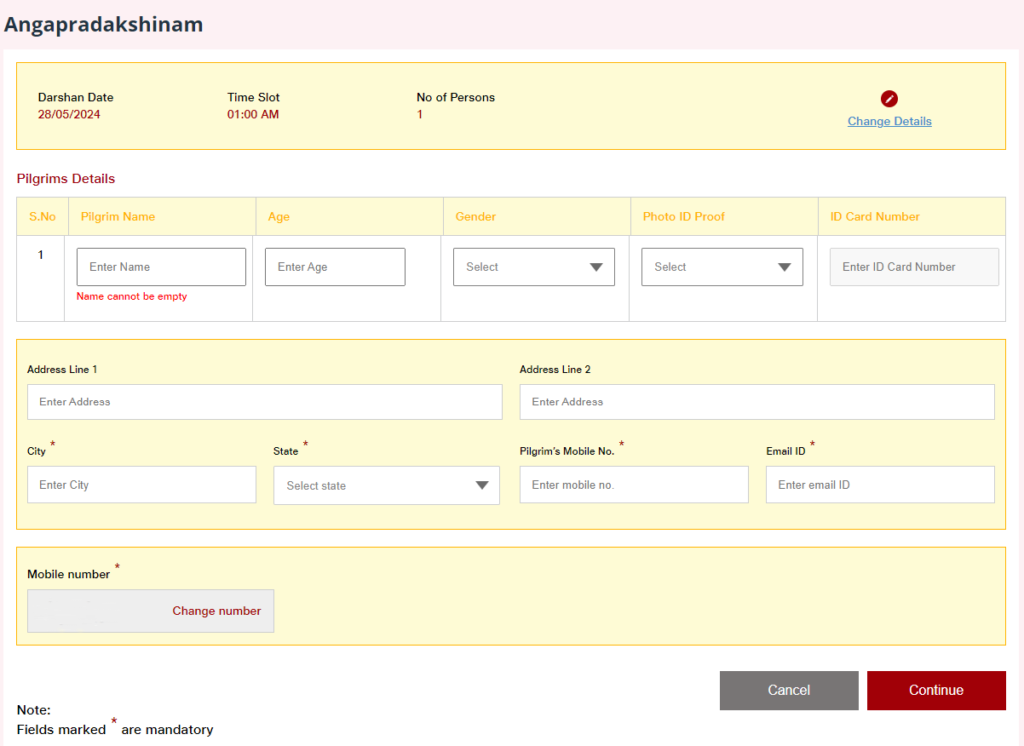The image size is (1024, 746).
Task: Focus the Enter Age field
Action: coord(335,267)
